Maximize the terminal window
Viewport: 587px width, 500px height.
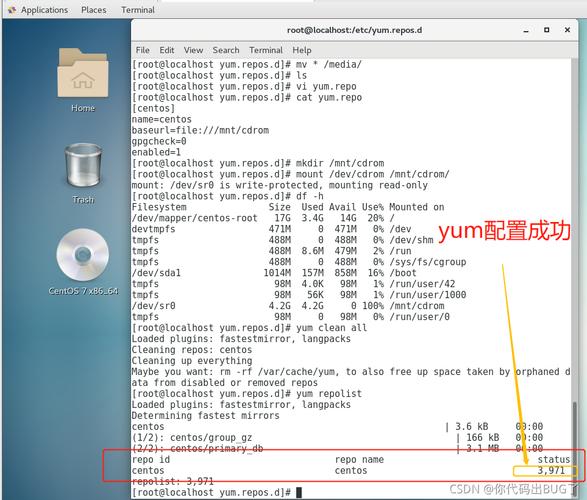pos(547,30)
